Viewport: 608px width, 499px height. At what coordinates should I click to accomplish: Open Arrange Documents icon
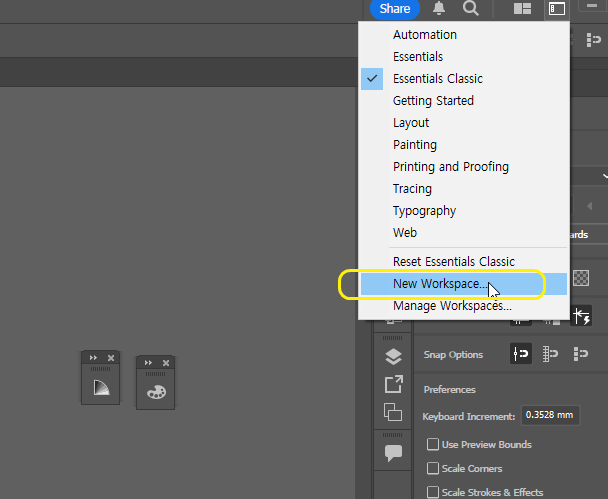click(522, 9)
